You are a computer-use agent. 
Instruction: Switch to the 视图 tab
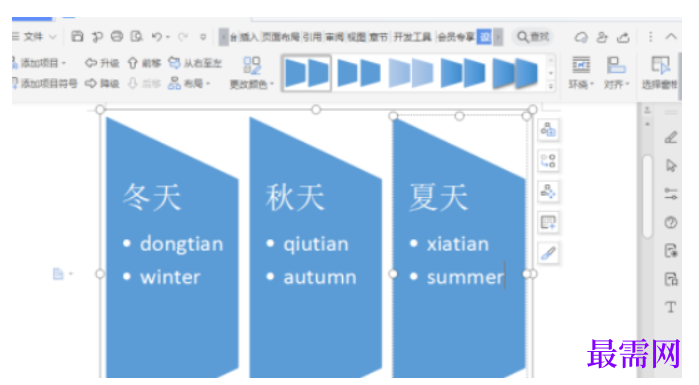(356, 37)
